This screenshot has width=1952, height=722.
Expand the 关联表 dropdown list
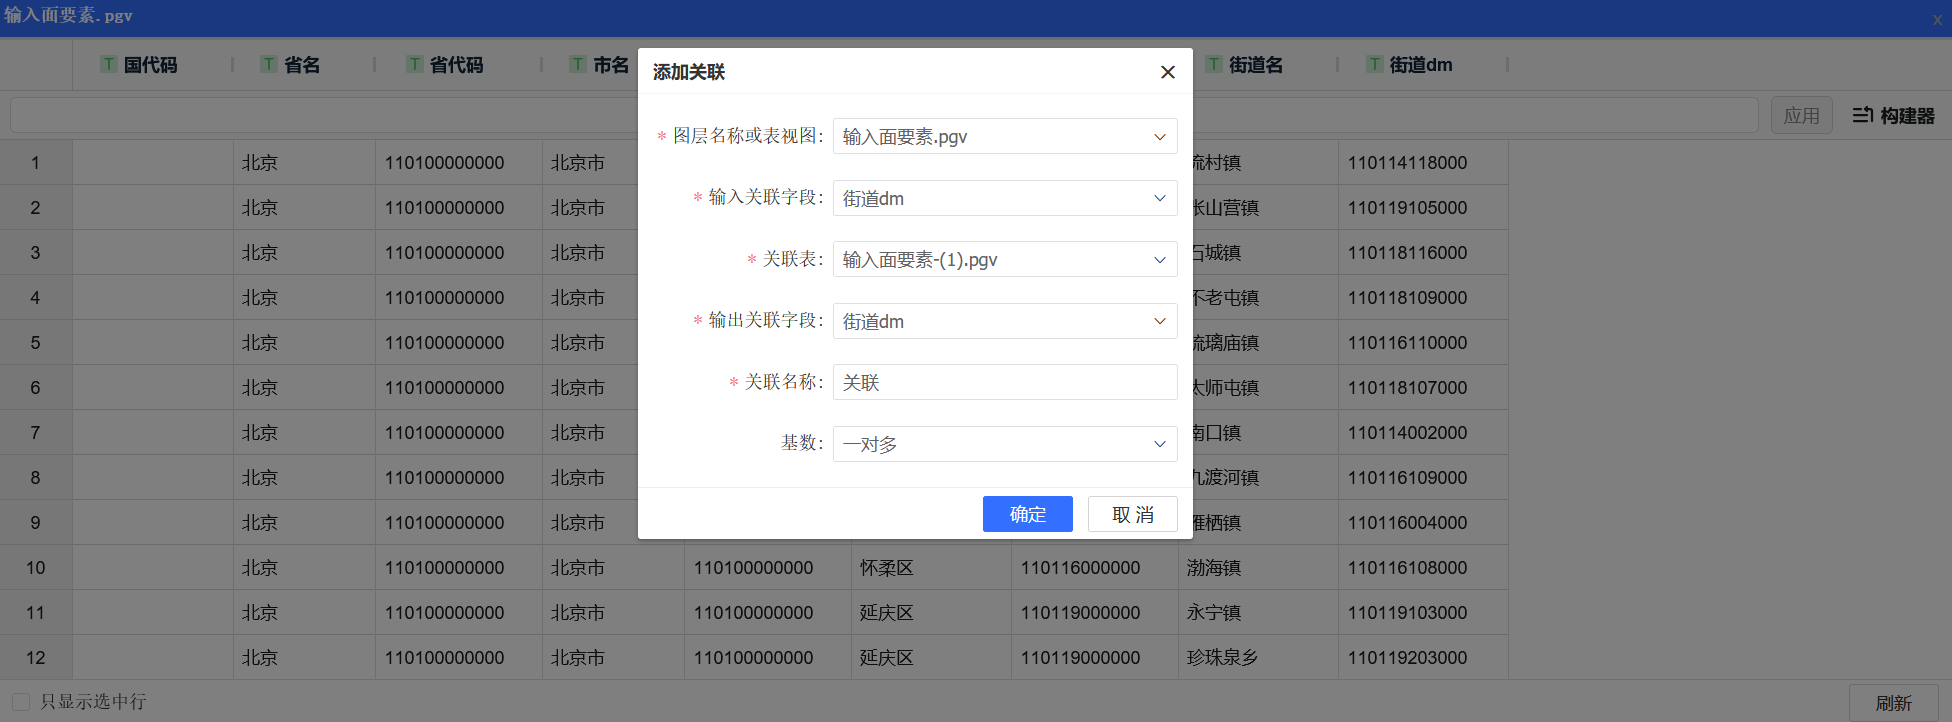1004,260
